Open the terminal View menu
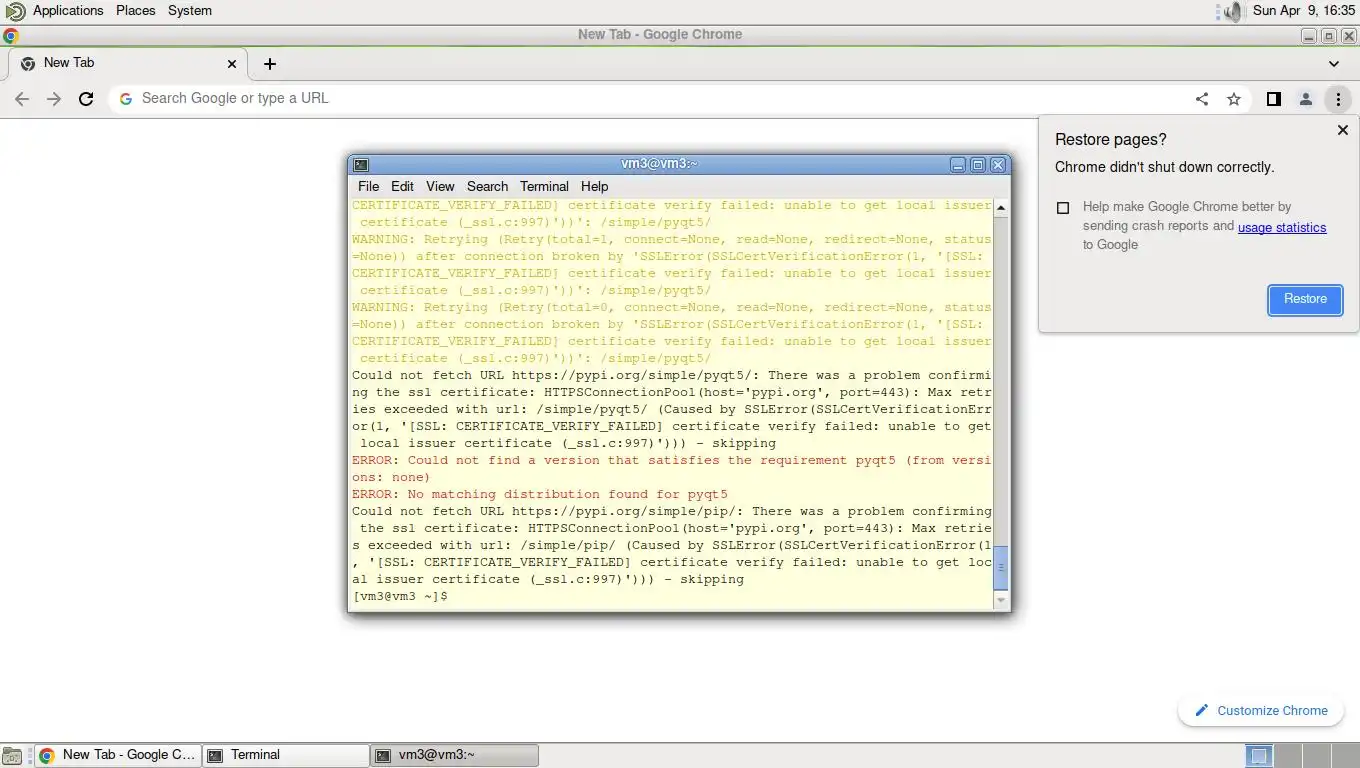 click(x=440, y=186)
